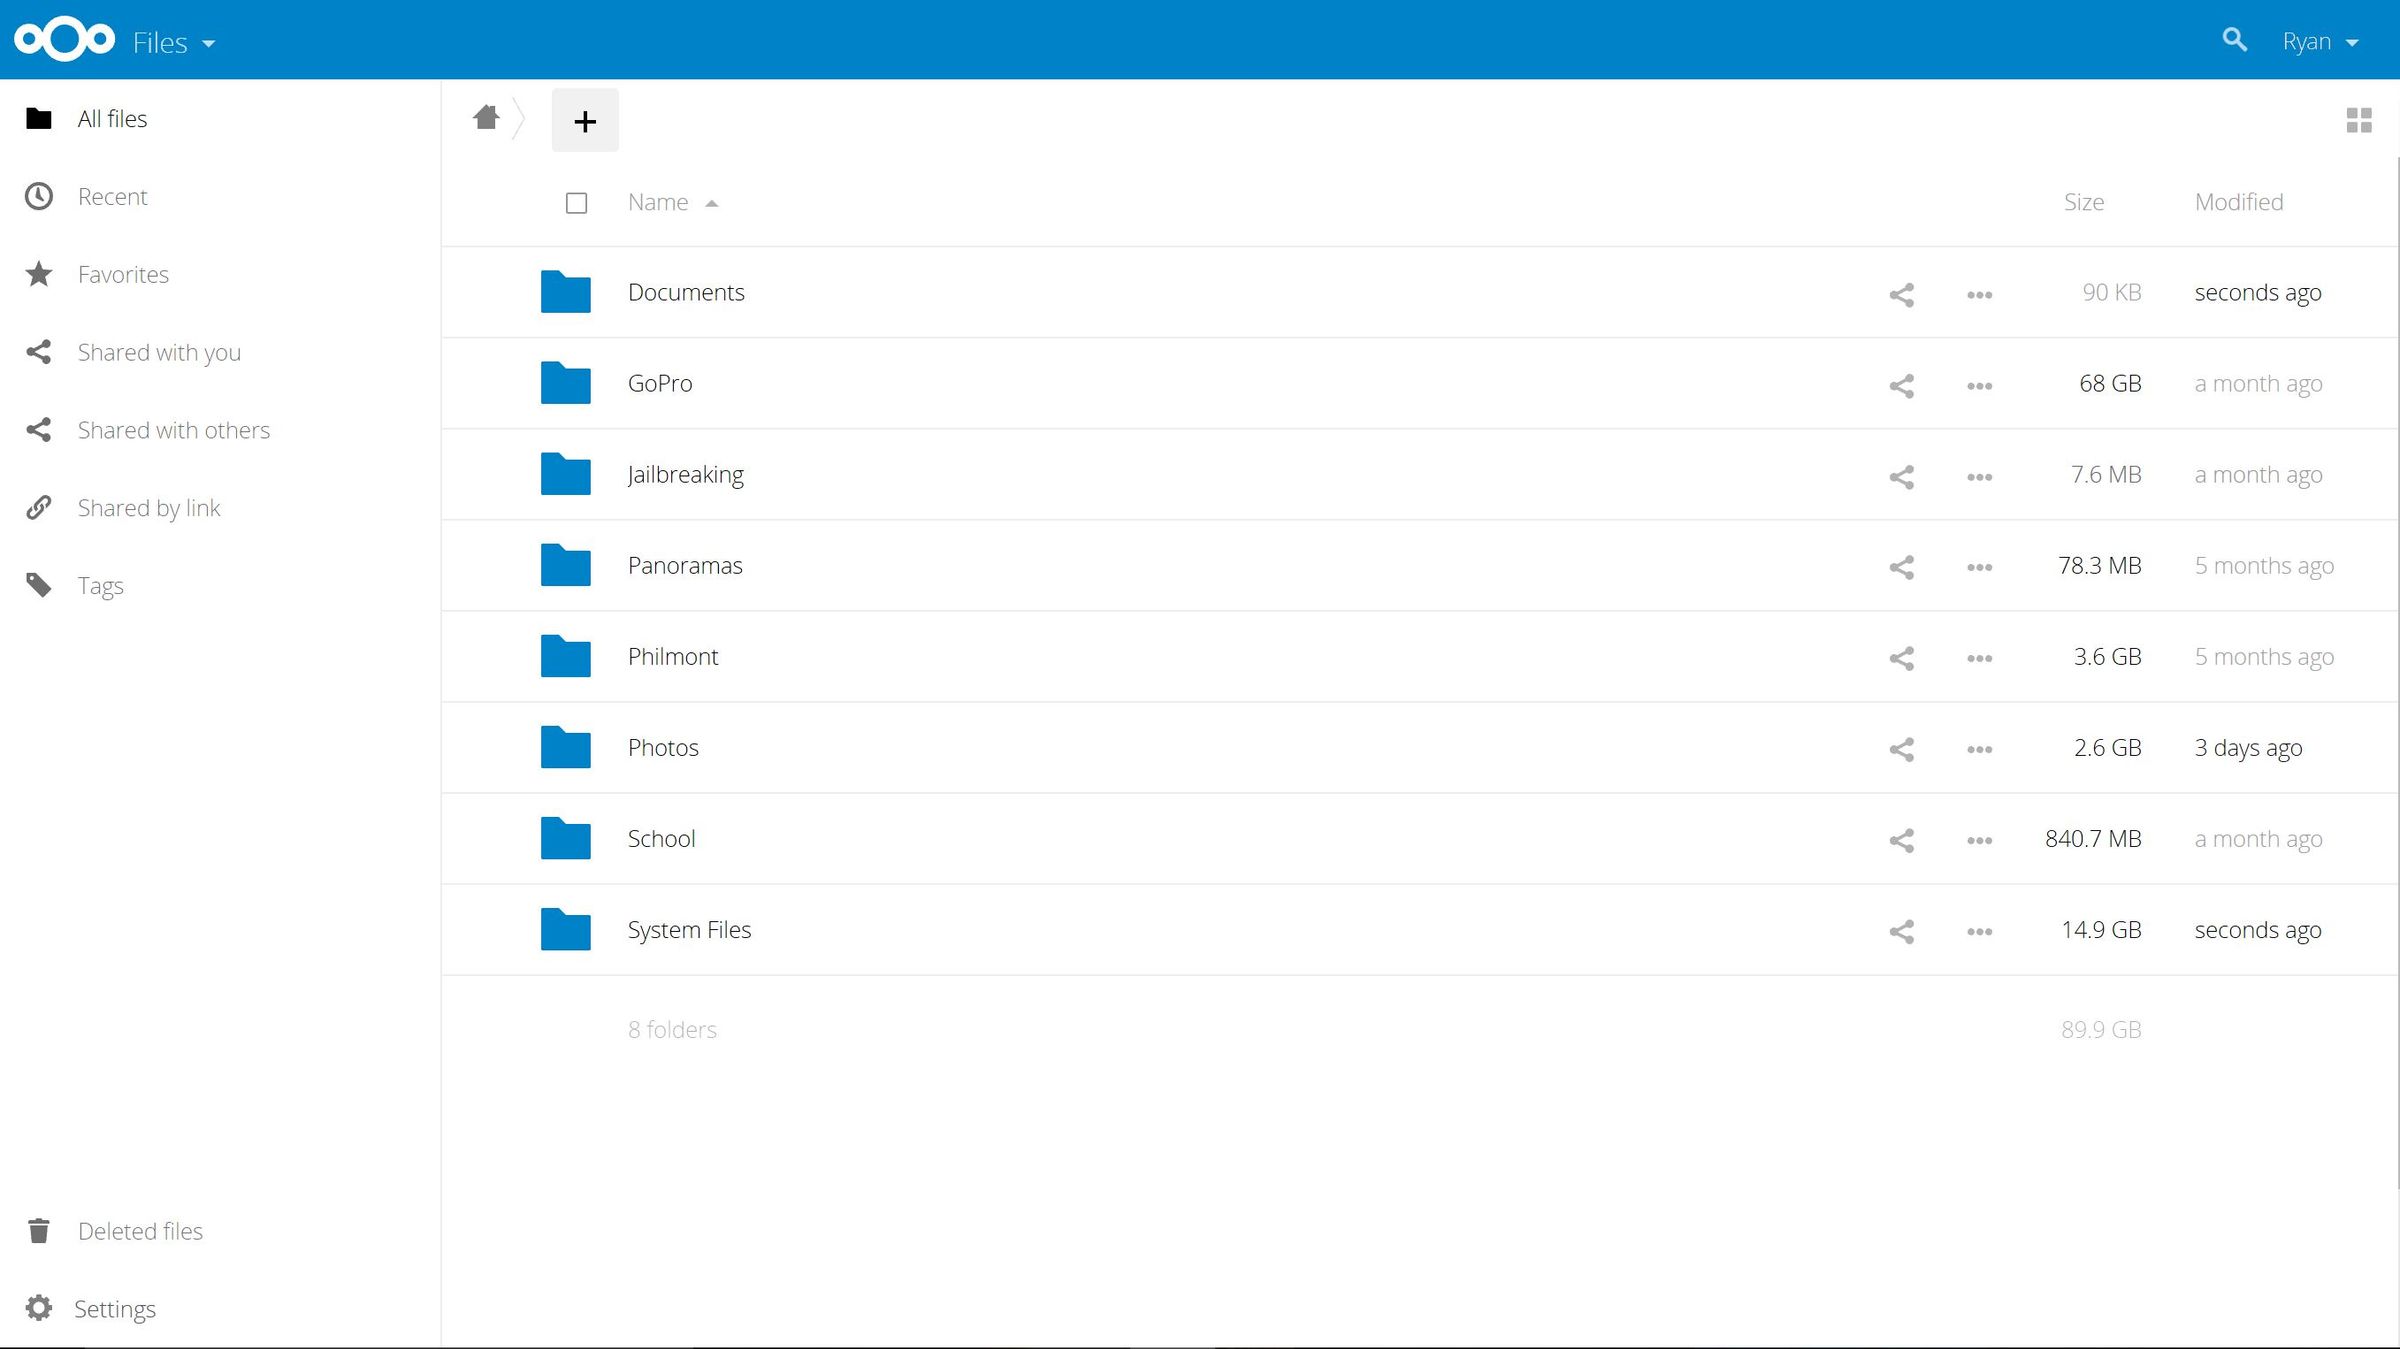Open Settings from the sidebar

[x=115, y=1308]
